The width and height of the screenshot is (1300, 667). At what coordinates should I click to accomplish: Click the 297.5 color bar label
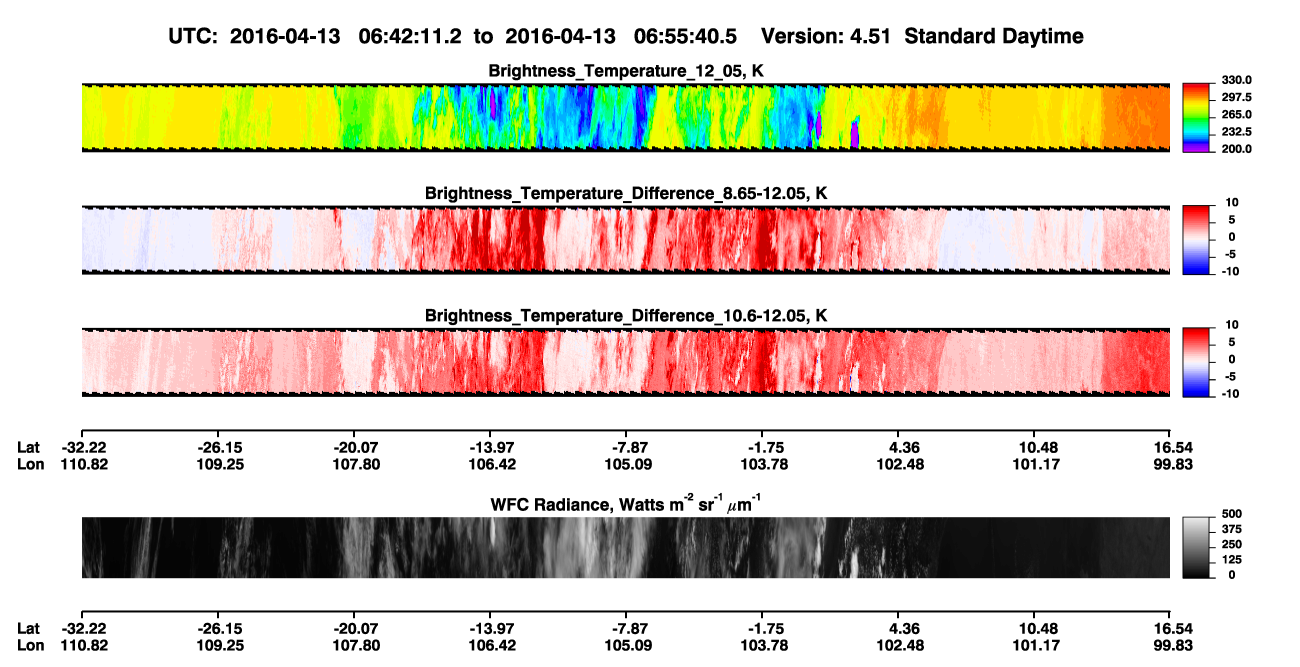click(x=1236, y=97)
